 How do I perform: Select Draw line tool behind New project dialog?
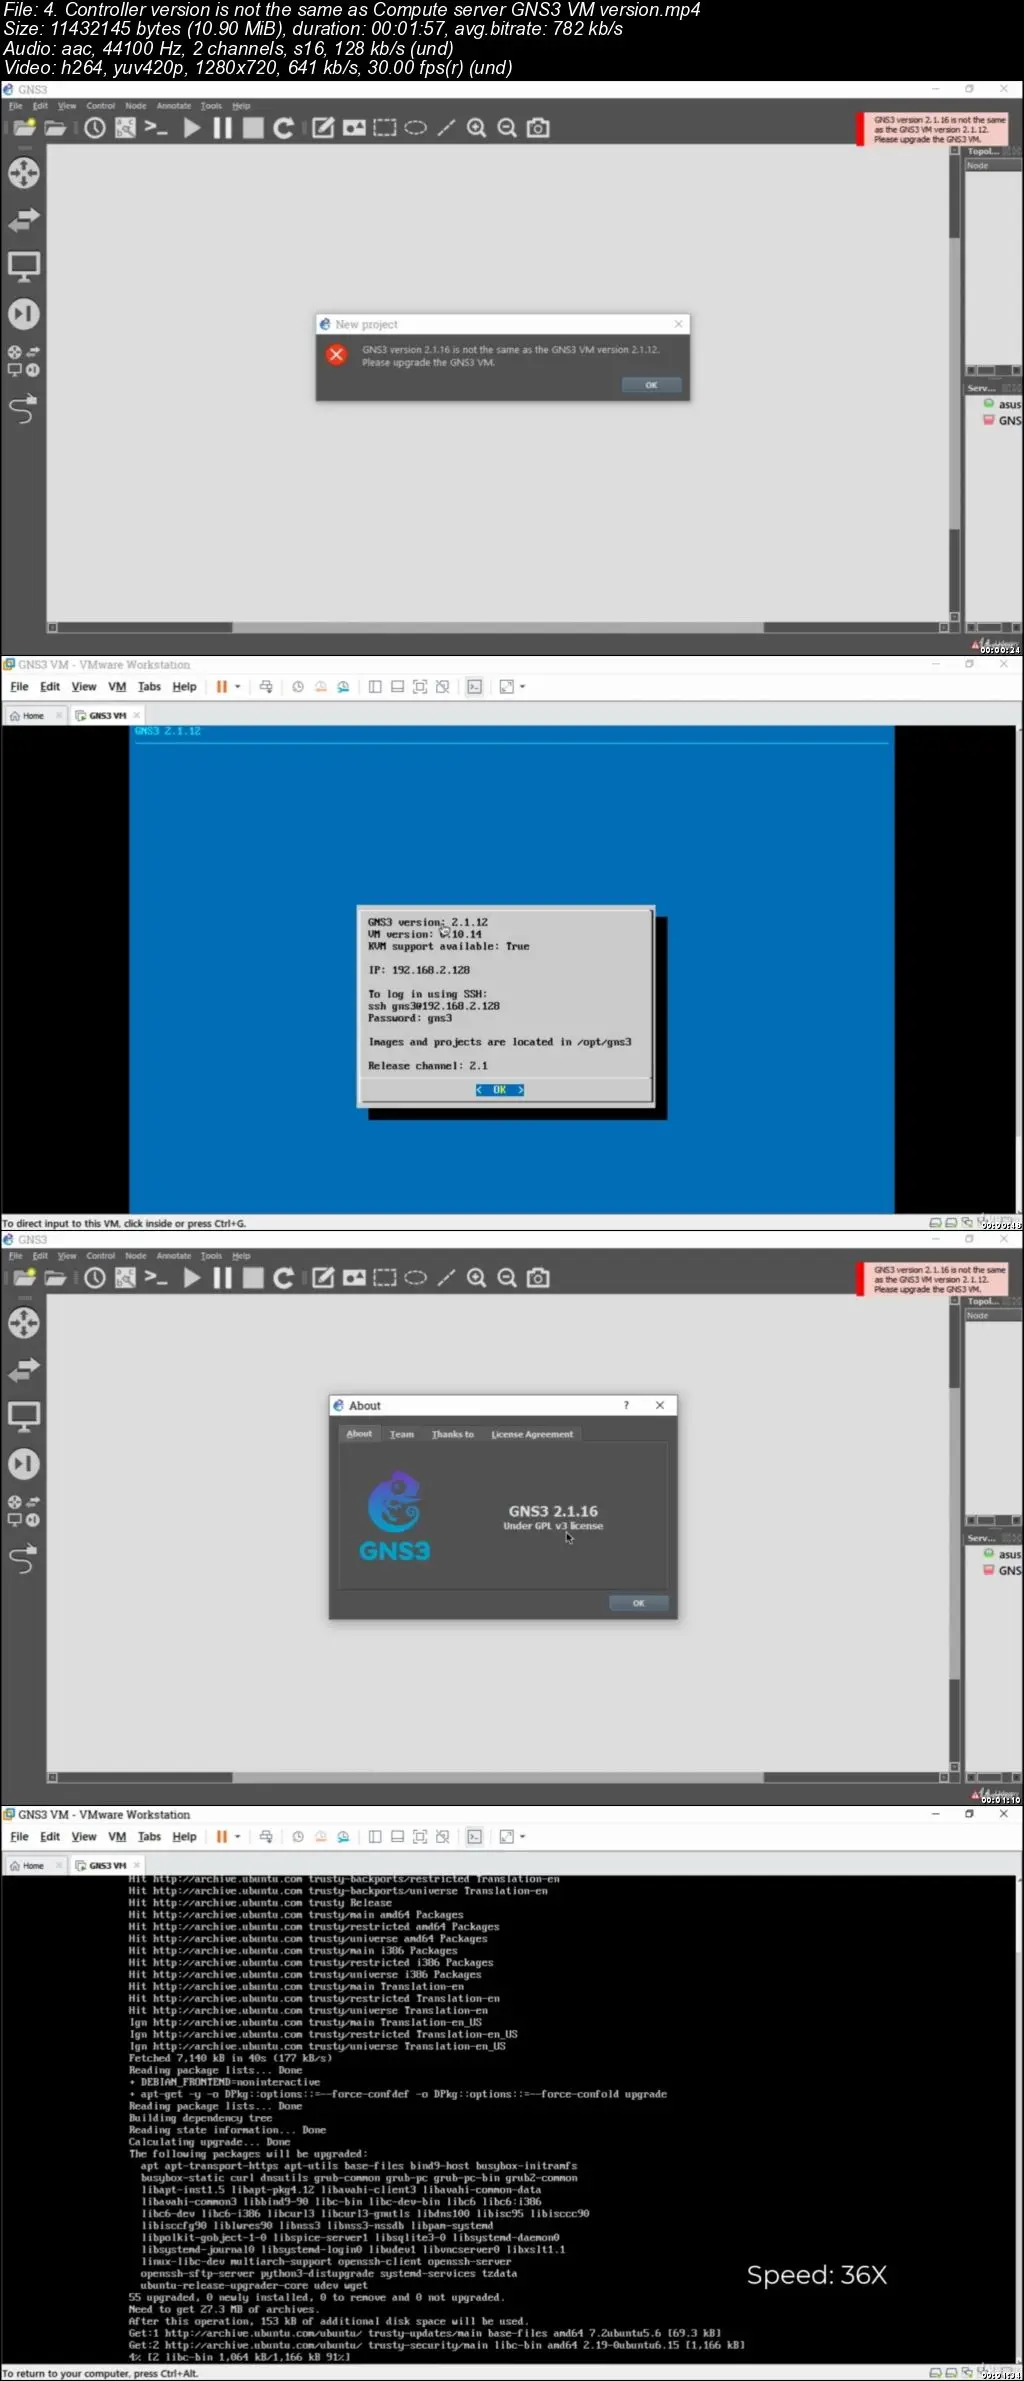(446, 128)
